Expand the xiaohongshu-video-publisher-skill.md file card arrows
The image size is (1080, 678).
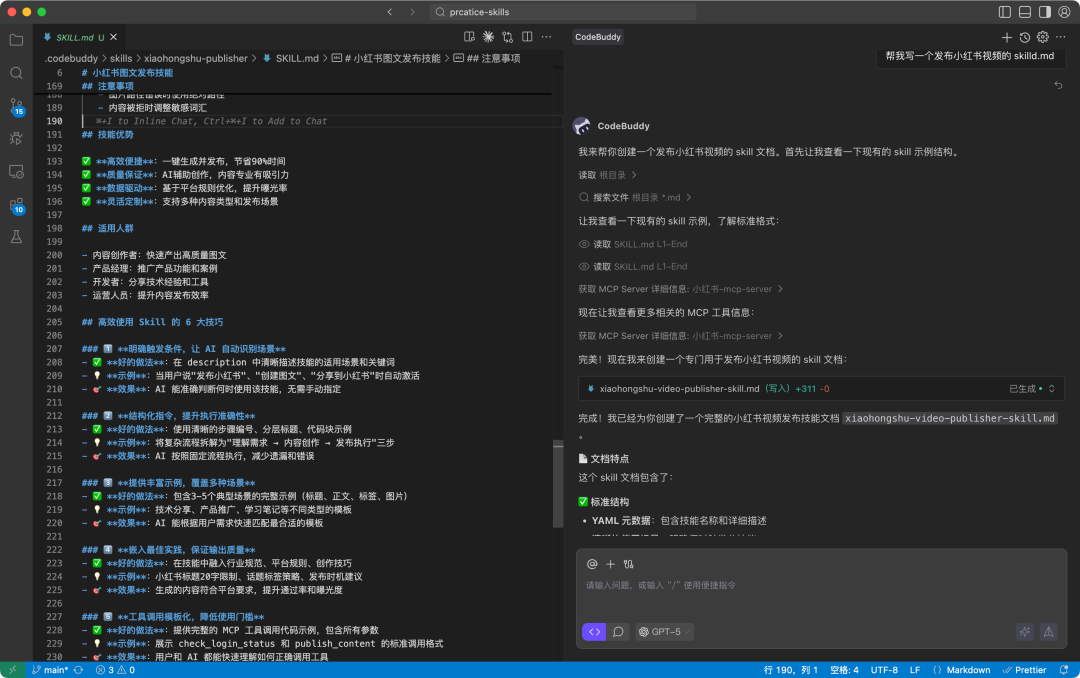tap(1052, 389)
